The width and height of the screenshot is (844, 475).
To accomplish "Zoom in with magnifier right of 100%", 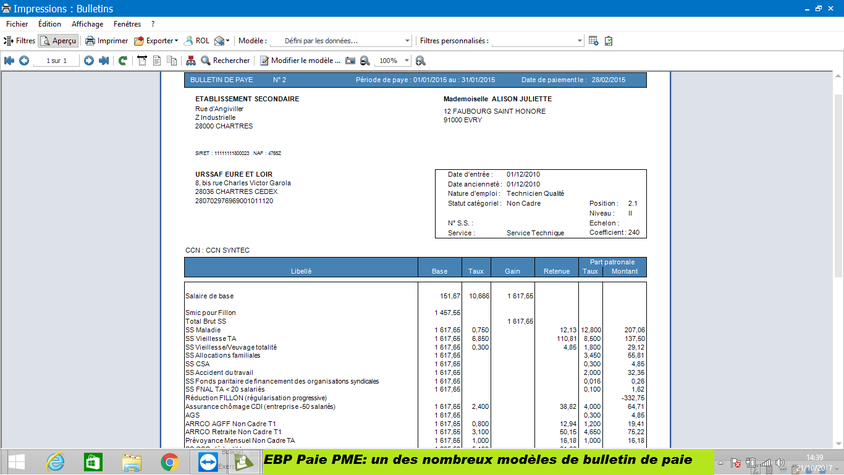I will tap(420, 61).
